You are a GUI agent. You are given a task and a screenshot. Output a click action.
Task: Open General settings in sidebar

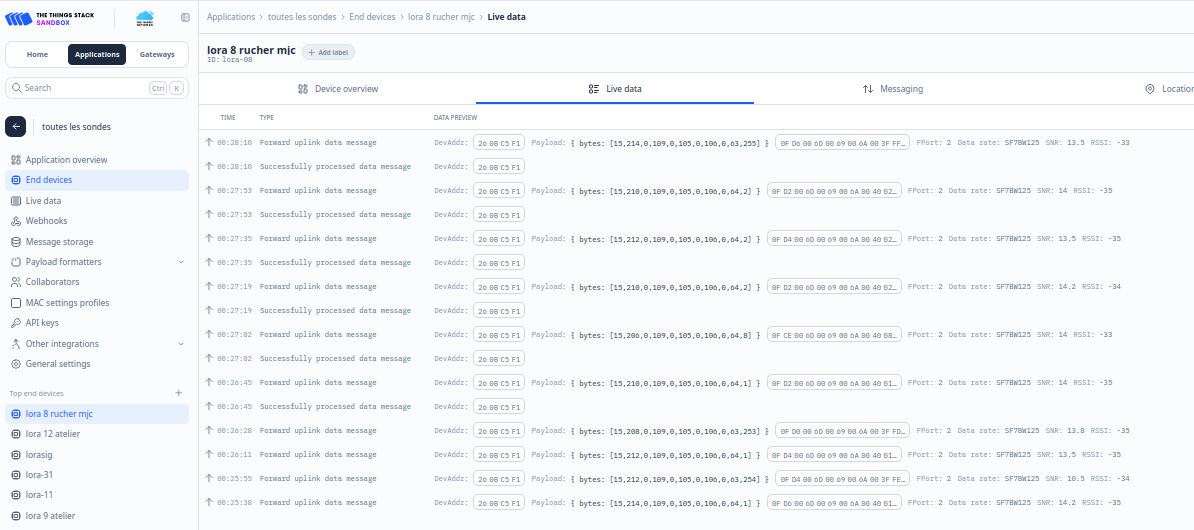coord(57,364)
